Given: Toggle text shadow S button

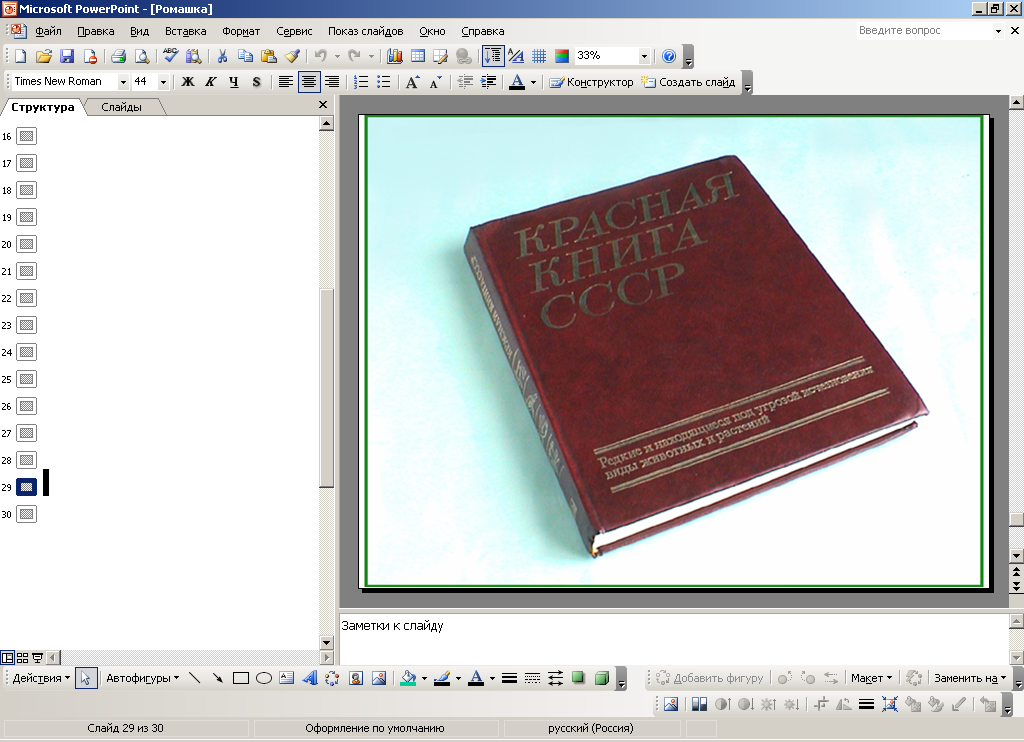Looking at the screenshot, I should [x=257, y=82].
